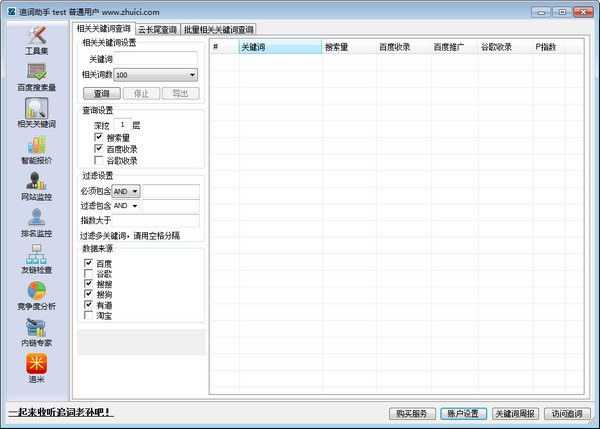
Task: Toggle the 百度收录 checkbox in 查询设置
Action: tap(98, 148)
